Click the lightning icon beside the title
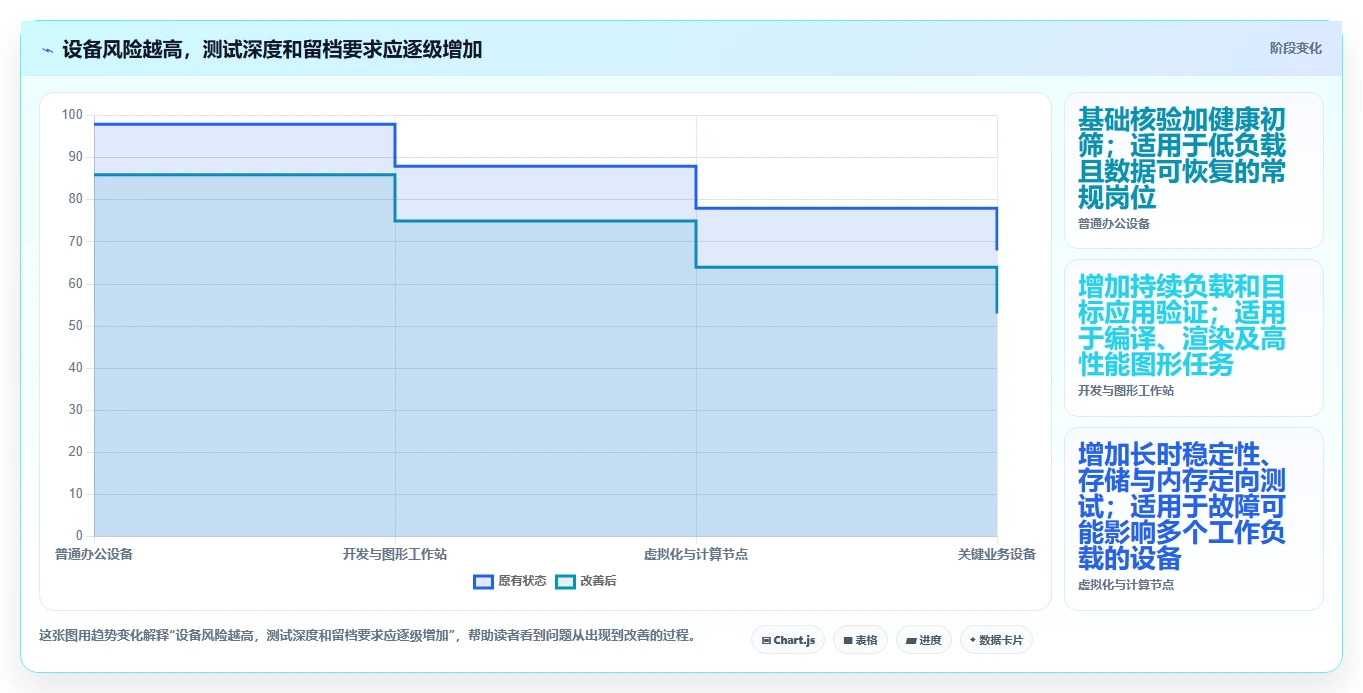1363x693 pixels. pos(47,49)
